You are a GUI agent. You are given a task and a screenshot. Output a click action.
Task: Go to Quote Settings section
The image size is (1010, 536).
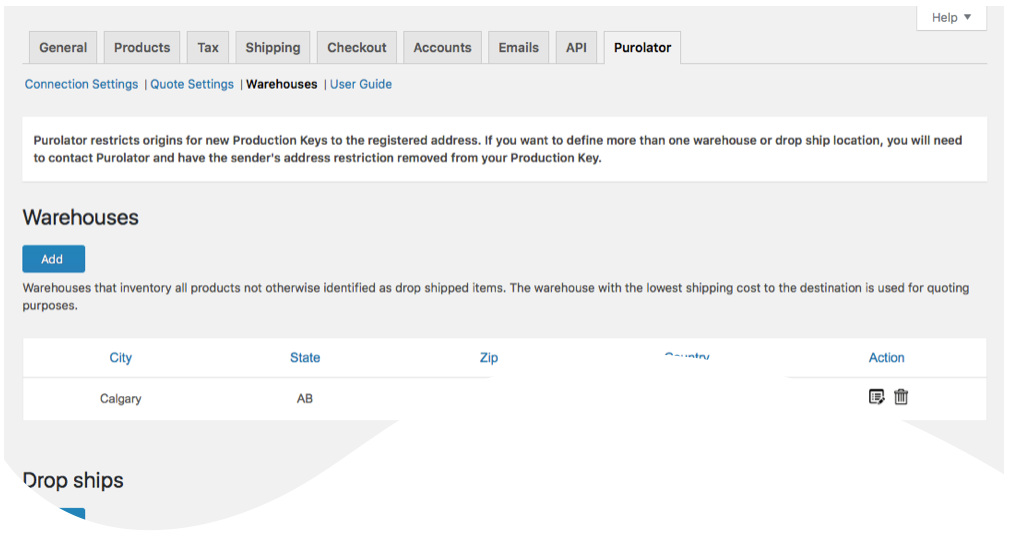pyautogui.click(x=192, y=84)
